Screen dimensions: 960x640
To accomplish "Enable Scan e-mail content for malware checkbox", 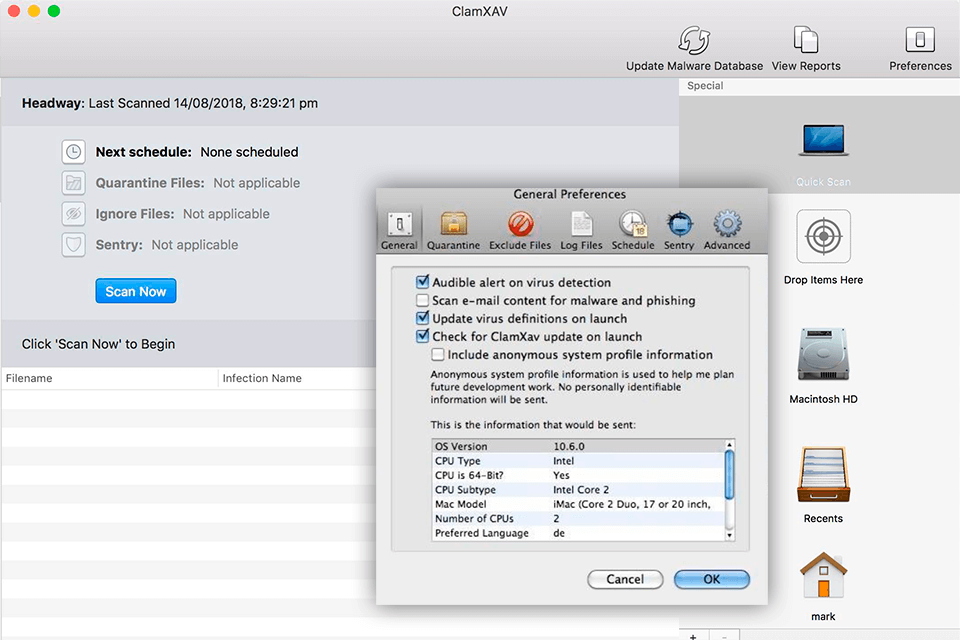I will [x=423, y=301].
